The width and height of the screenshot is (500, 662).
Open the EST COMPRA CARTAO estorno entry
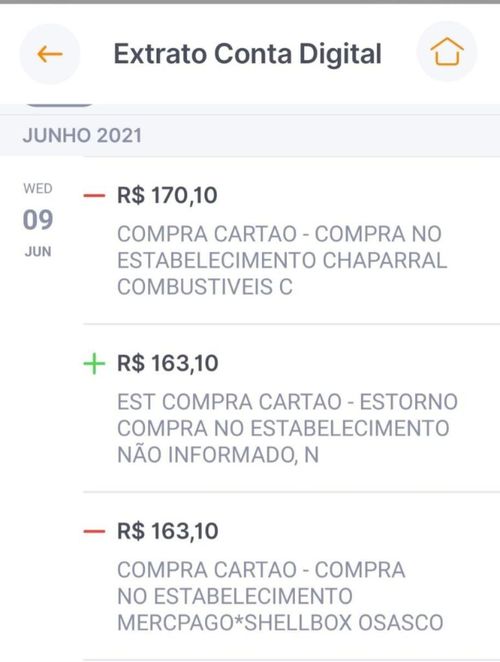click(287, 428)
